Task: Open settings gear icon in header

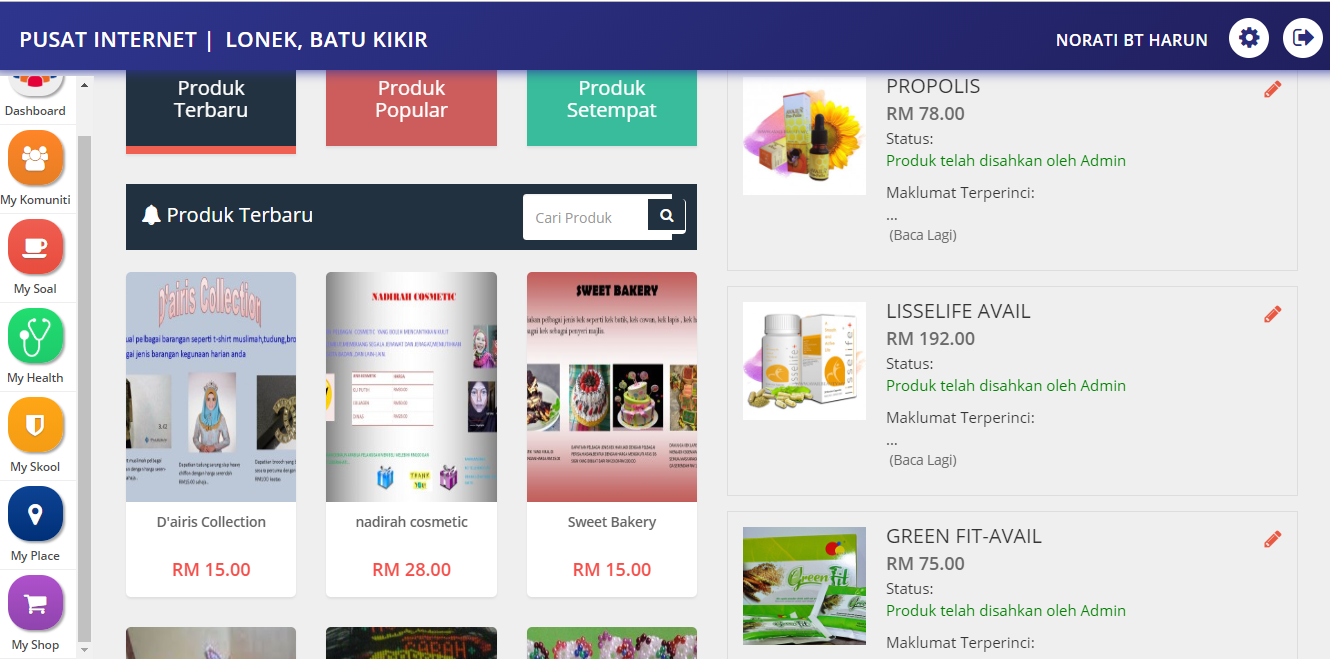Action: 1249,38
